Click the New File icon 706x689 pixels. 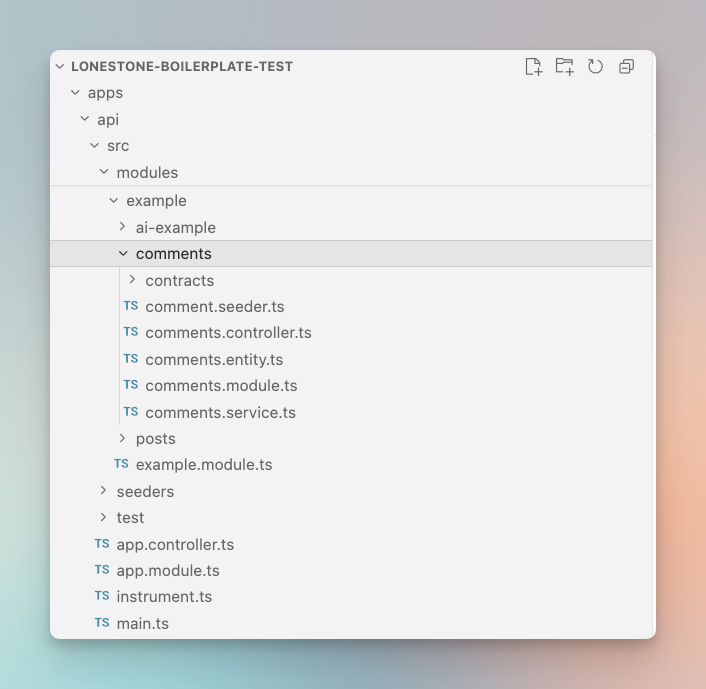[533, 66]
